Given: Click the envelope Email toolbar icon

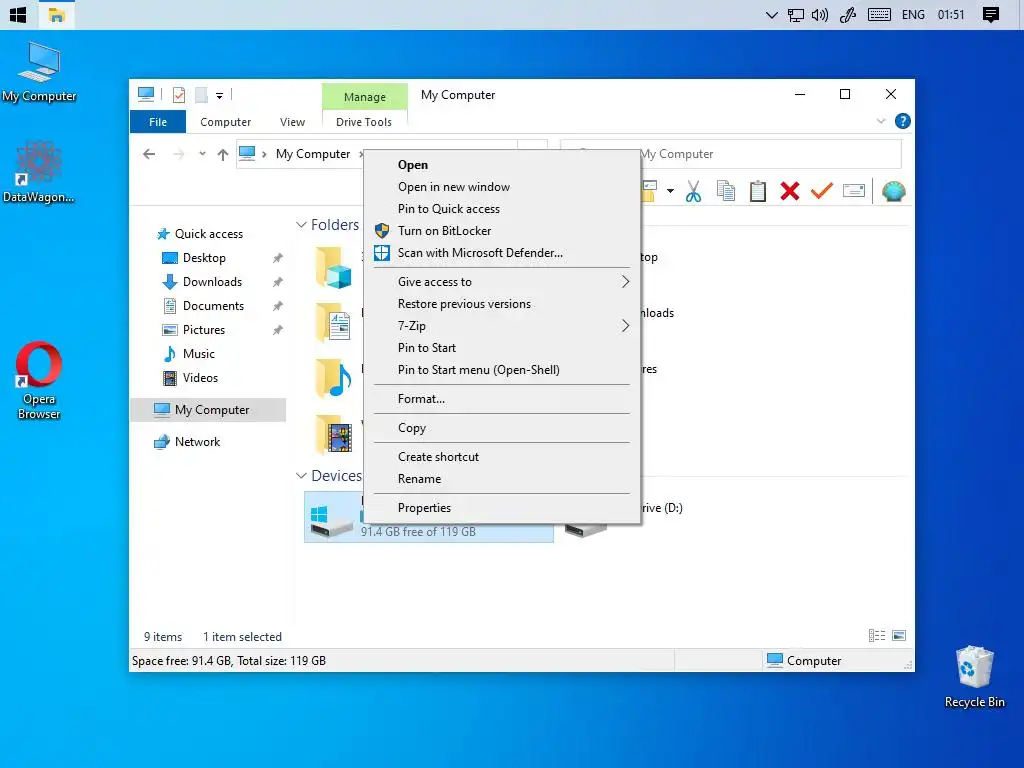Looking at the screenshot, I should (854, 191).
